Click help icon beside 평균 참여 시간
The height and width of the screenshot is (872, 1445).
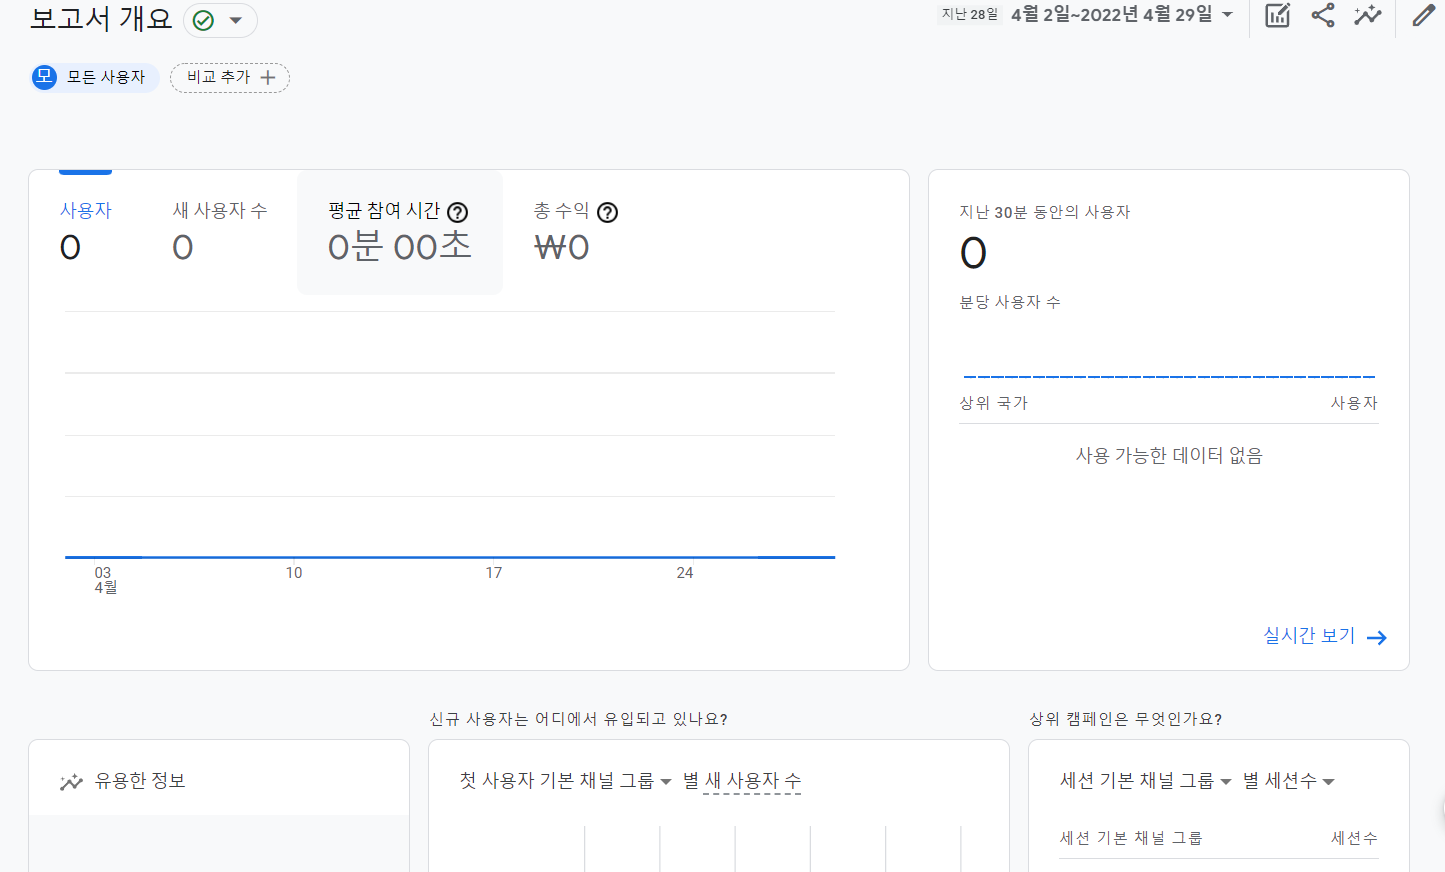(x=458, y=212)
